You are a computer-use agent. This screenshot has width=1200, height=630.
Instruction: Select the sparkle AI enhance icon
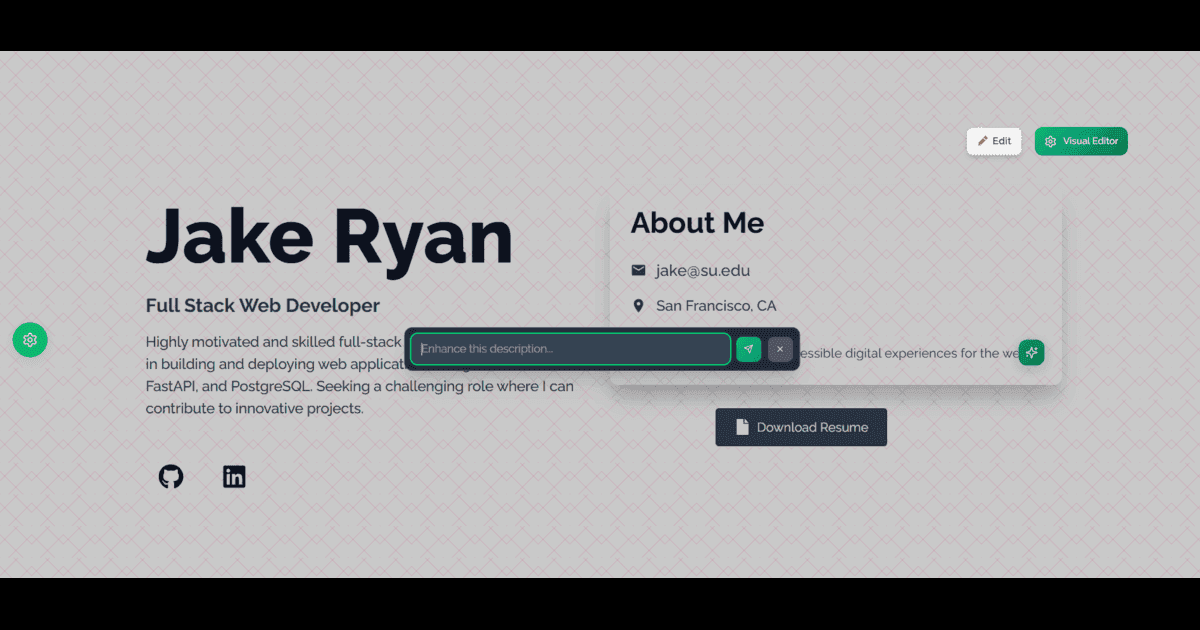(x=1031, y=352)
